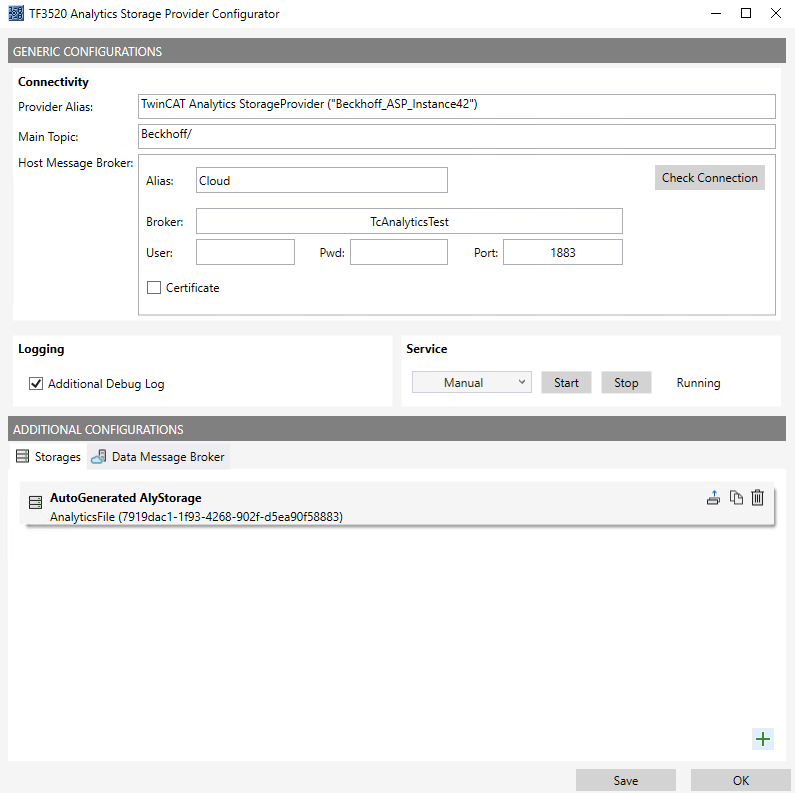Save the configuration
The image size is (795, 793).
tap(625, 780)
